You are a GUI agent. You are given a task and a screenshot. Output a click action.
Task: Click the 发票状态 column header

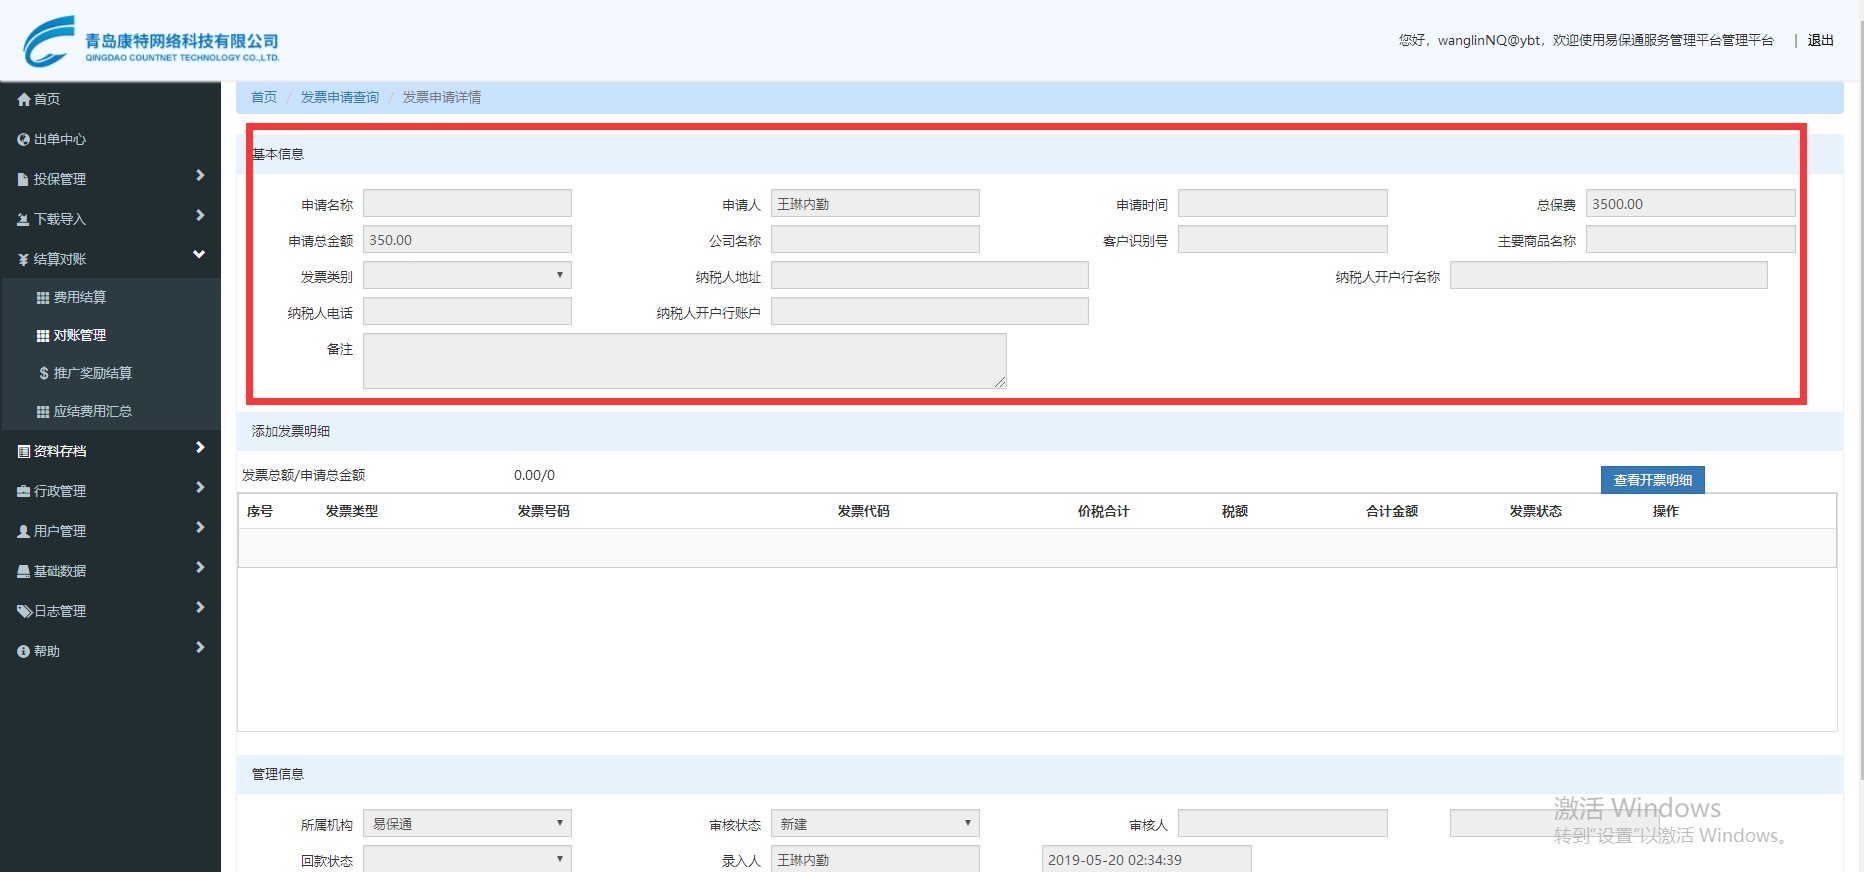click(1536, 511)
